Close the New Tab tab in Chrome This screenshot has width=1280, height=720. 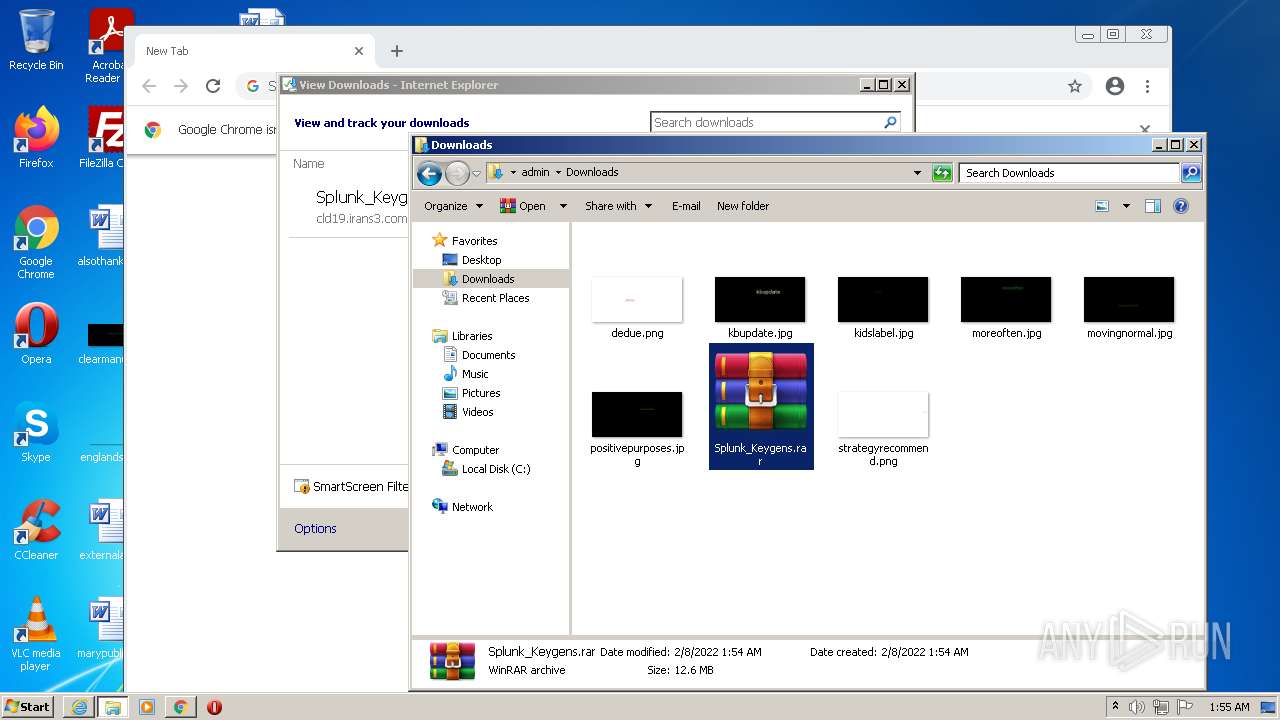tap(359, 51)
